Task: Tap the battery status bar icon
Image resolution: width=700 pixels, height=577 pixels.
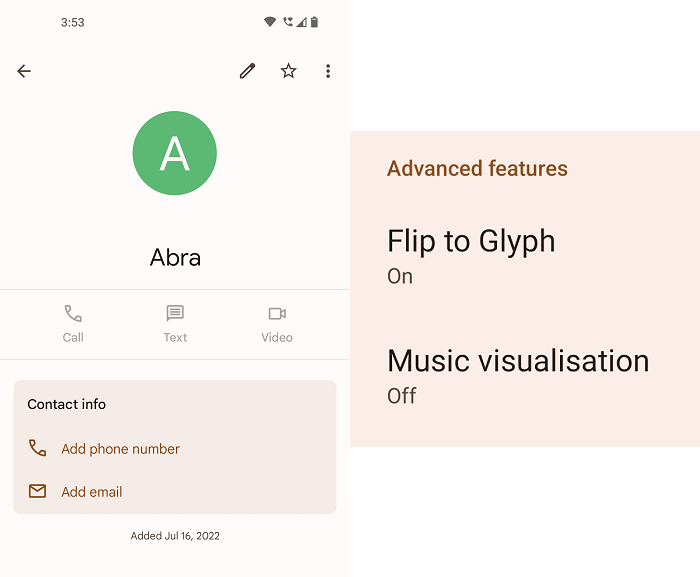Action: point(314,22)
